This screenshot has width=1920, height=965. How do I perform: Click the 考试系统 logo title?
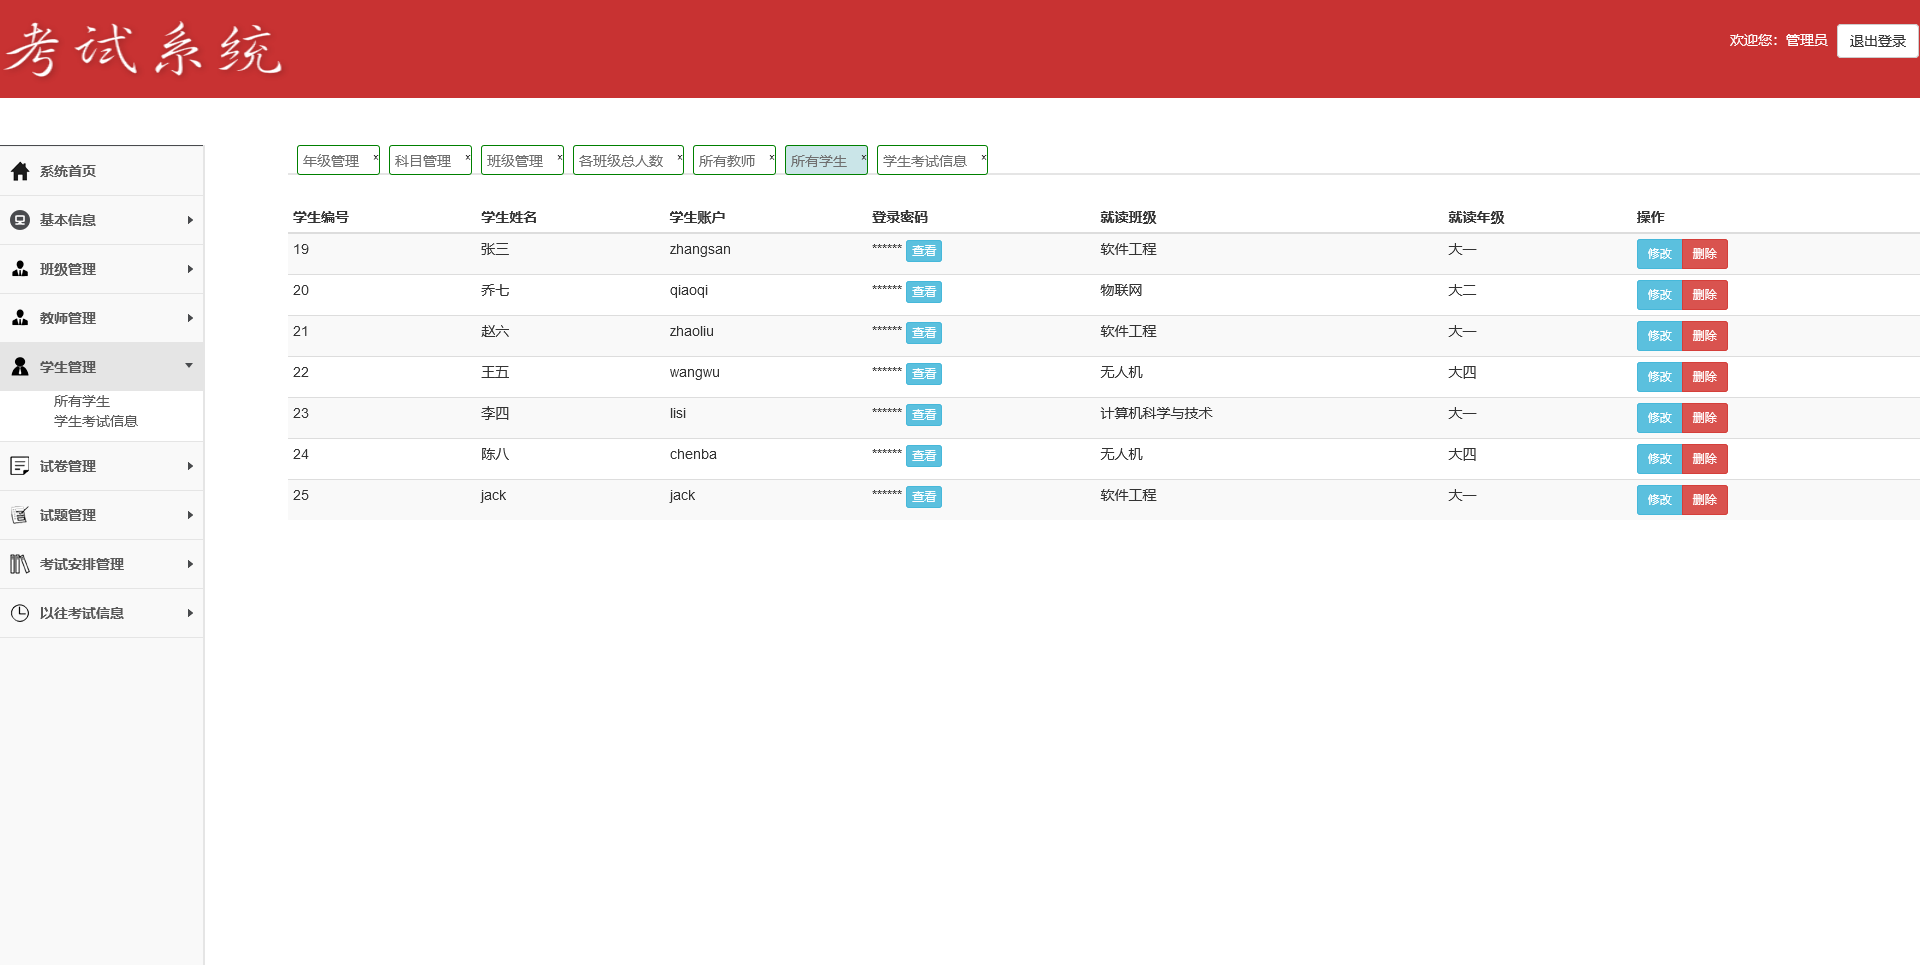click(145, 49)
